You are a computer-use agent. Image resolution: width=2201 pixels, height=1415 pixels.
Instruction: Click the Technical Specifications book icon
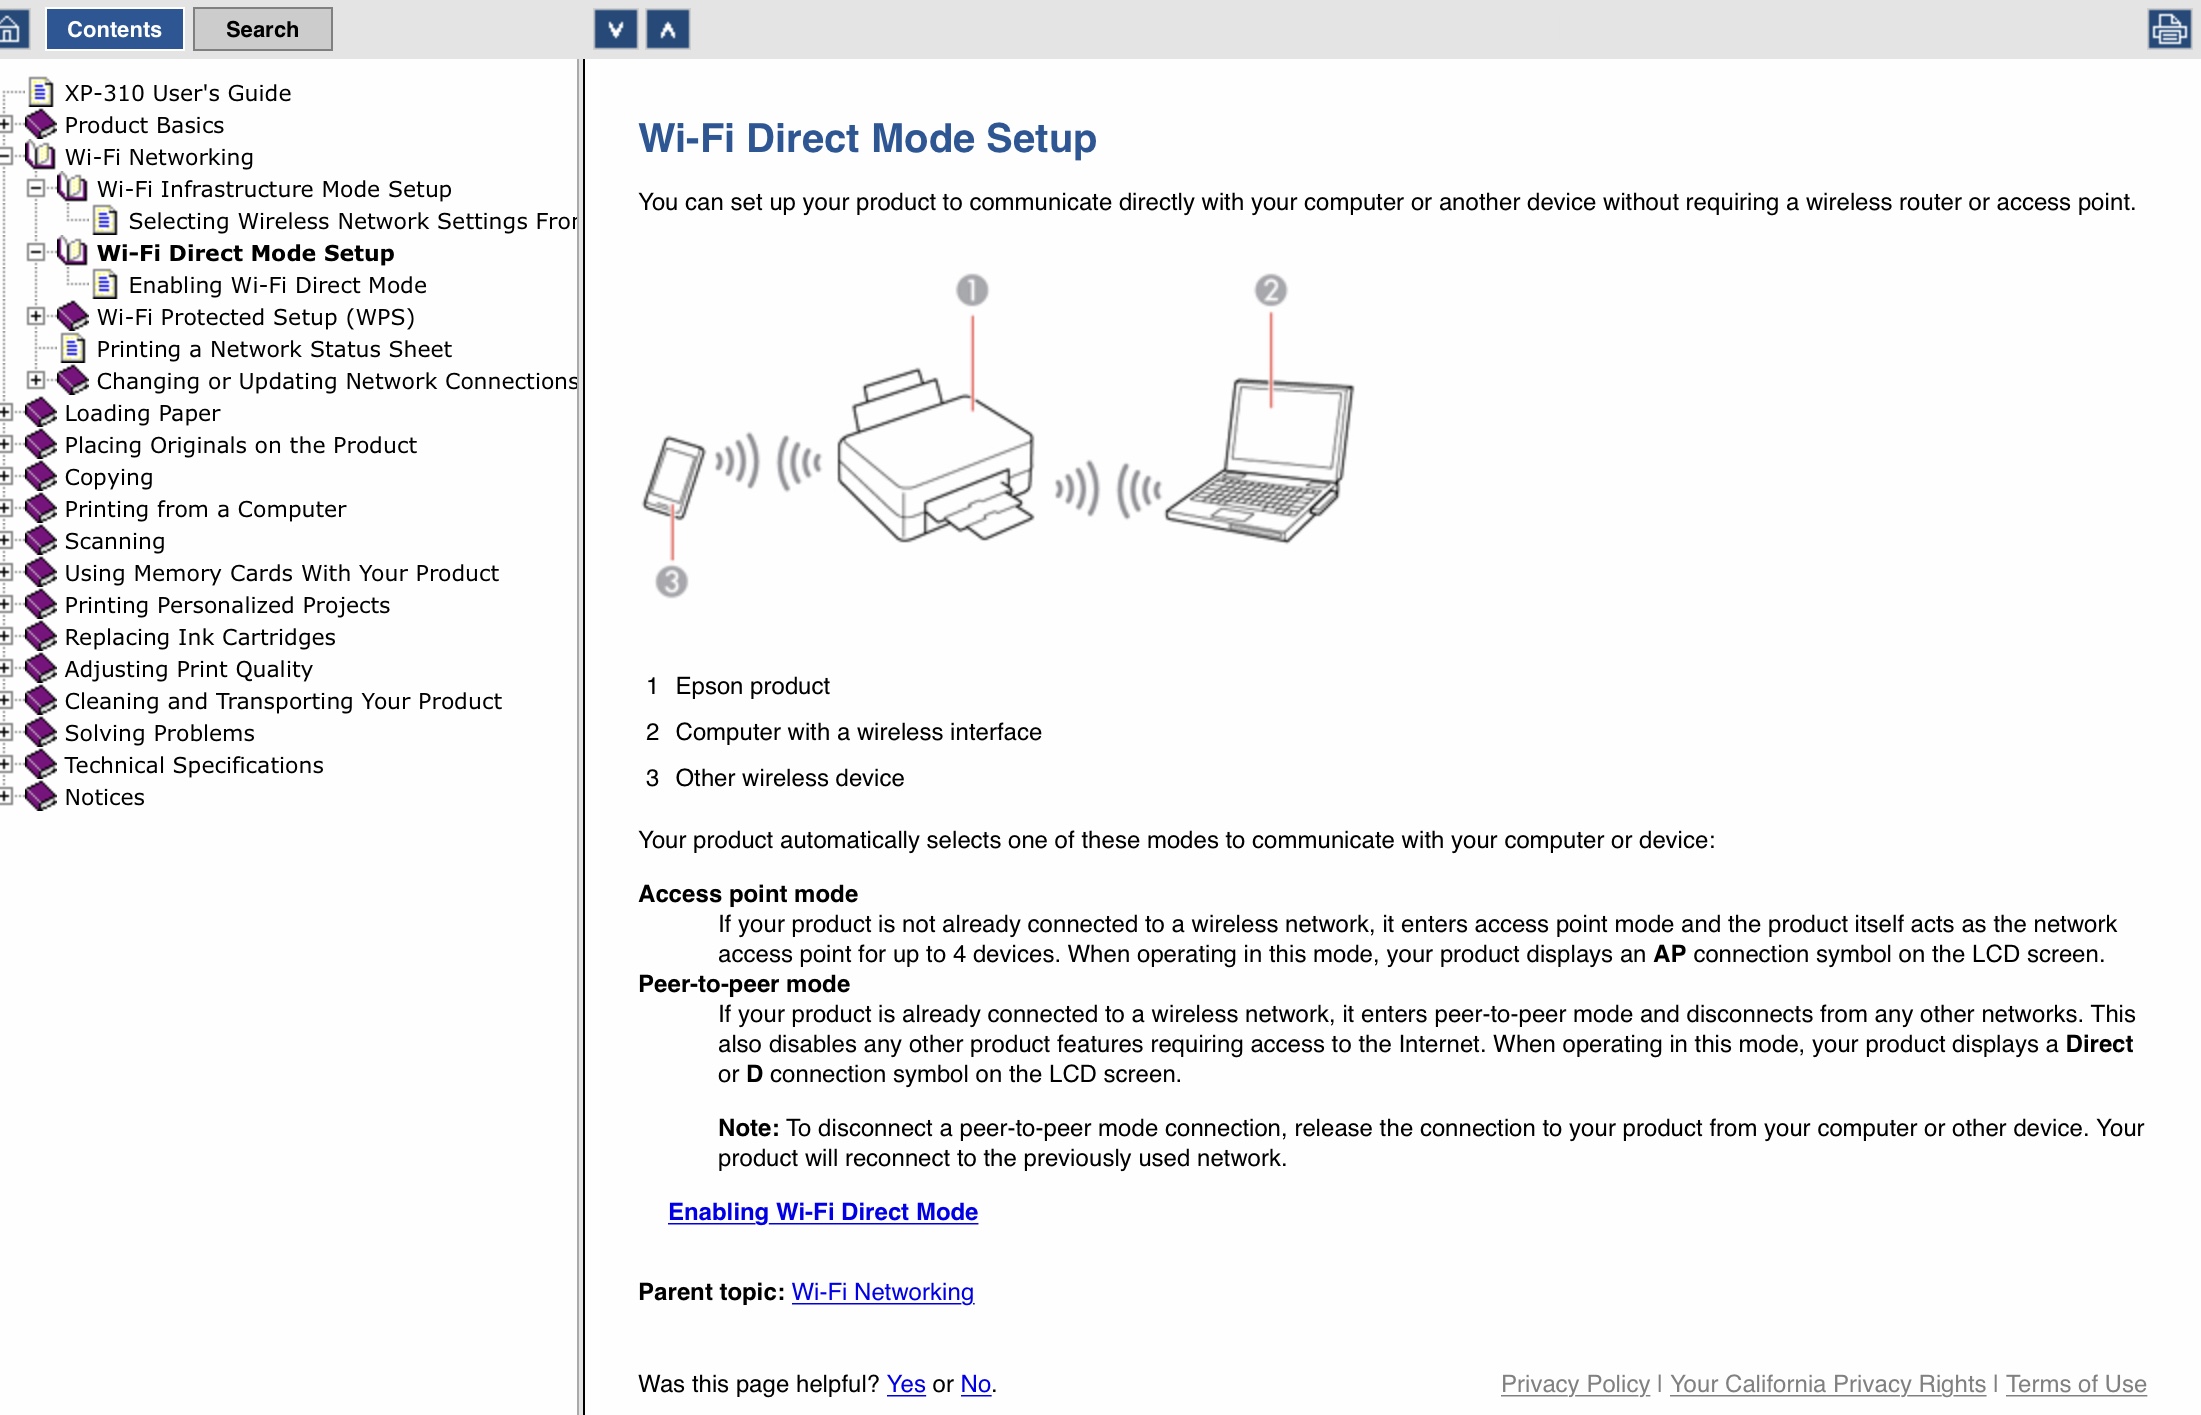[x=41, y=764]
